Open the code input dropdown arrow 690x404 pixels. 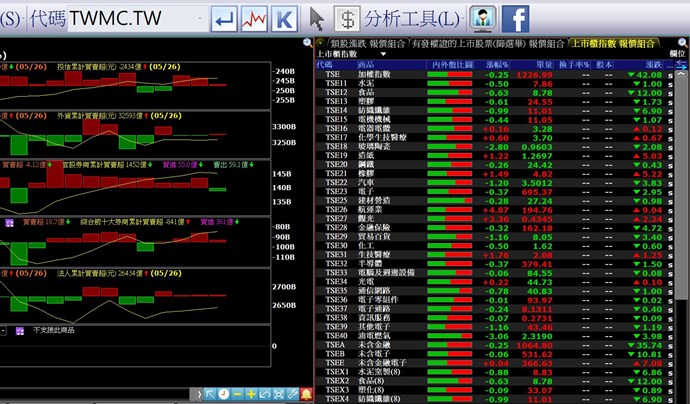pos(201,19)
